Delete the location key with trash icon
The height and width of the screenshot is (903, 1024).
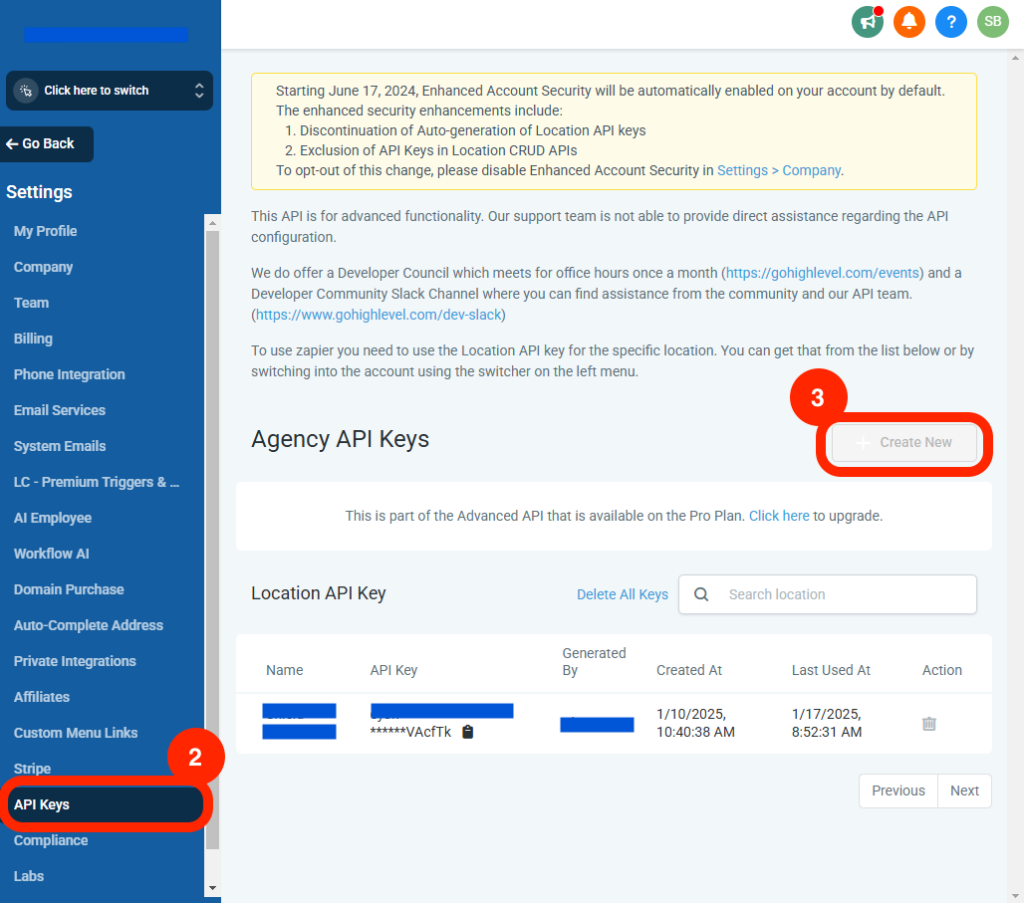click(x=929, y=723)
